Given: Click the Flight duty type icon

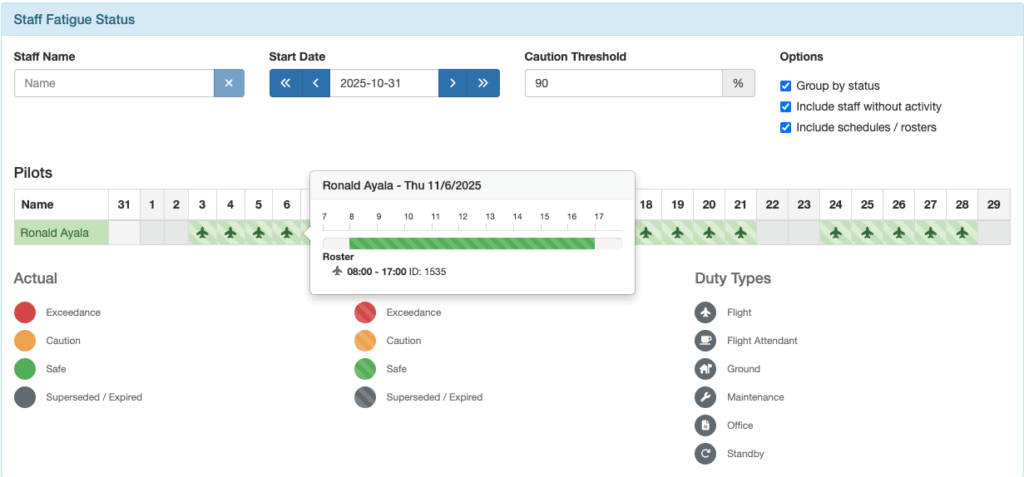Looking at the screenshot, I should (x=706, y=313).
